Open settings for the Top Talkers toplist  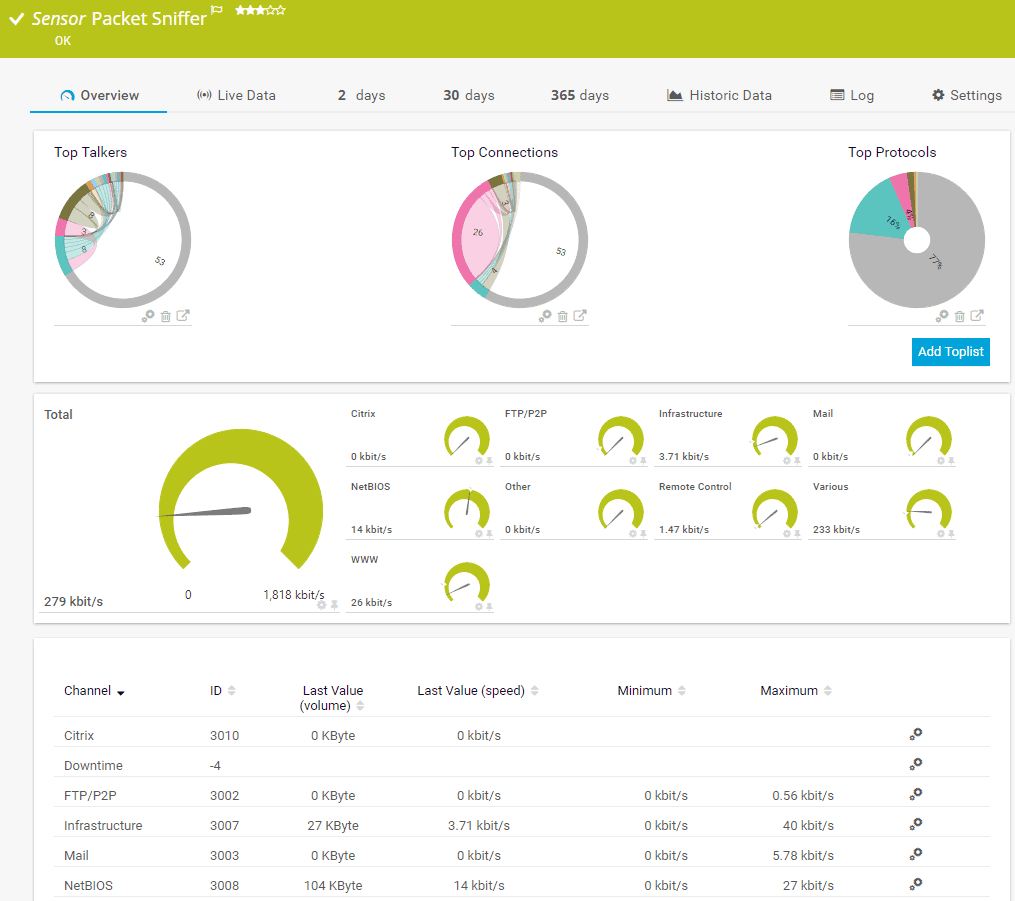(x=149, y=315)
